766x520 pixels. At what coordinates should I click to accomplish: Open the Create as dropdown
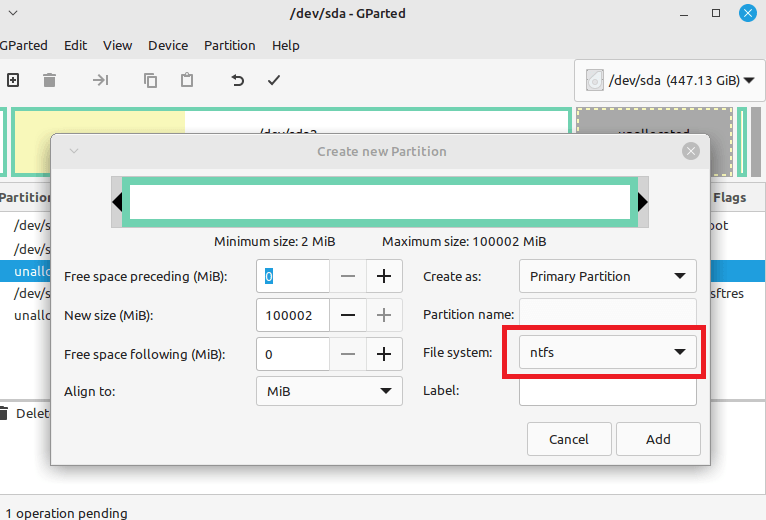coord(608,276)
